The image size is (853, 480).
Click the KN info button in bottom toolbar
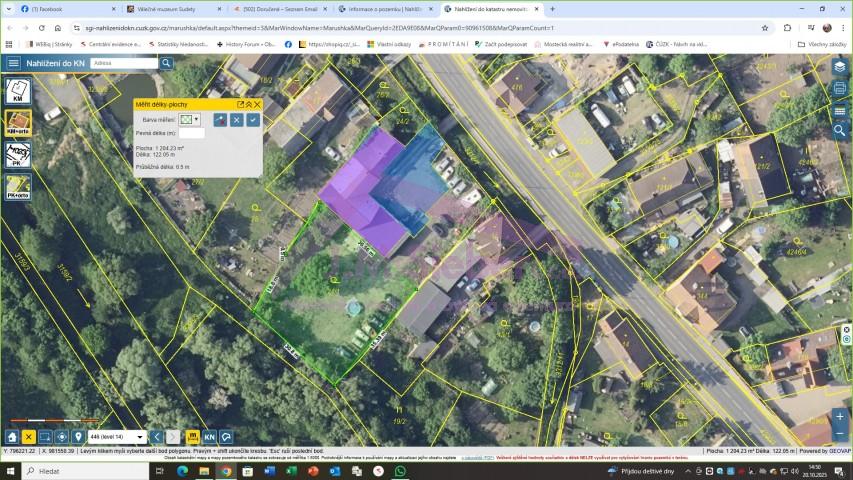(210, 437)
